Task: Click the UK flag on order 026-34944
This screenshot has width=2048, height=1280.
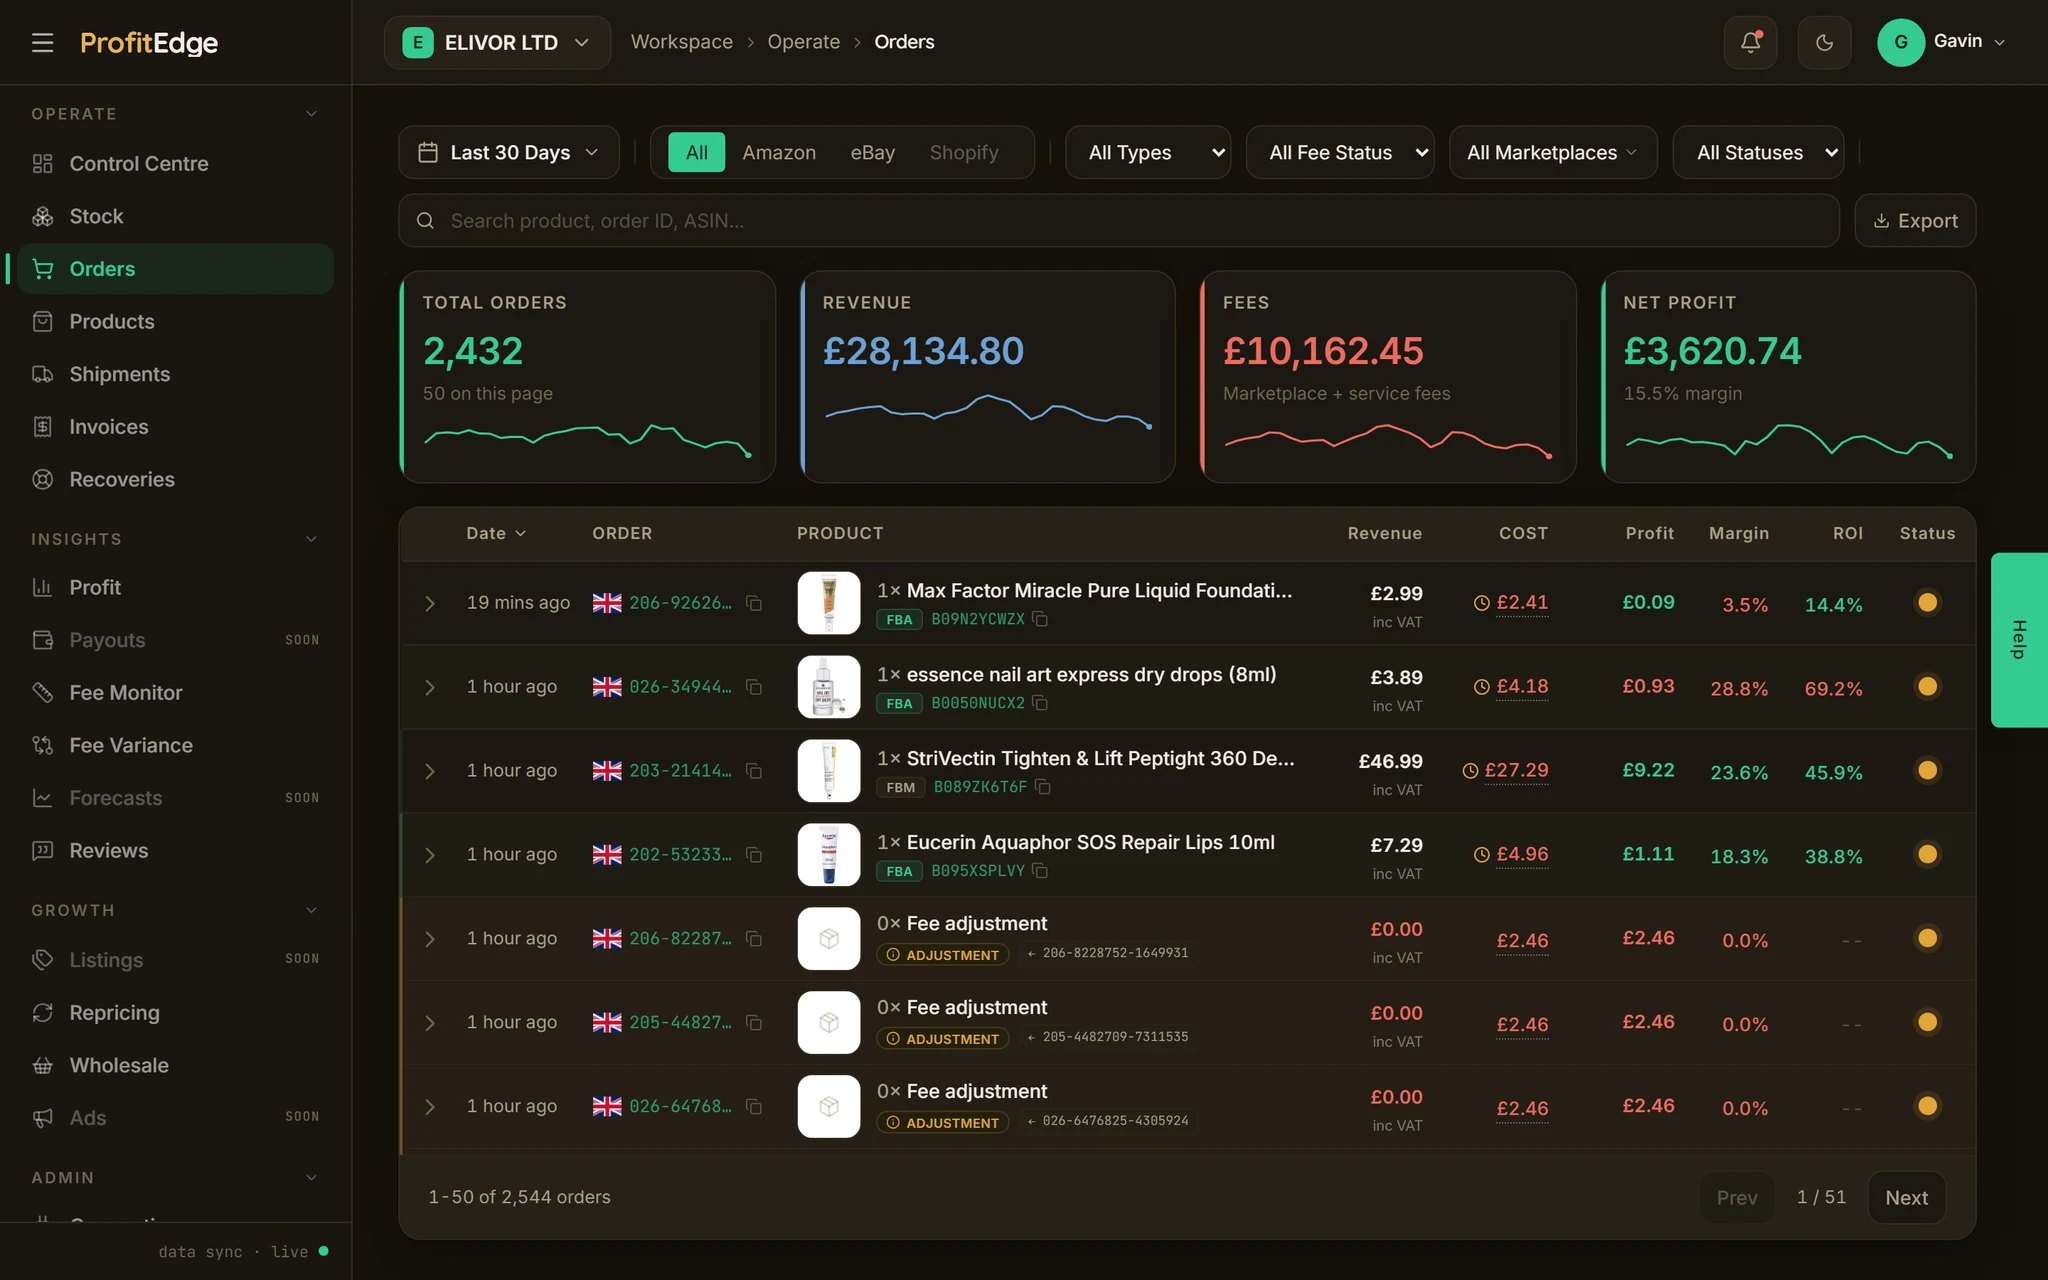Action: [606, 687]
